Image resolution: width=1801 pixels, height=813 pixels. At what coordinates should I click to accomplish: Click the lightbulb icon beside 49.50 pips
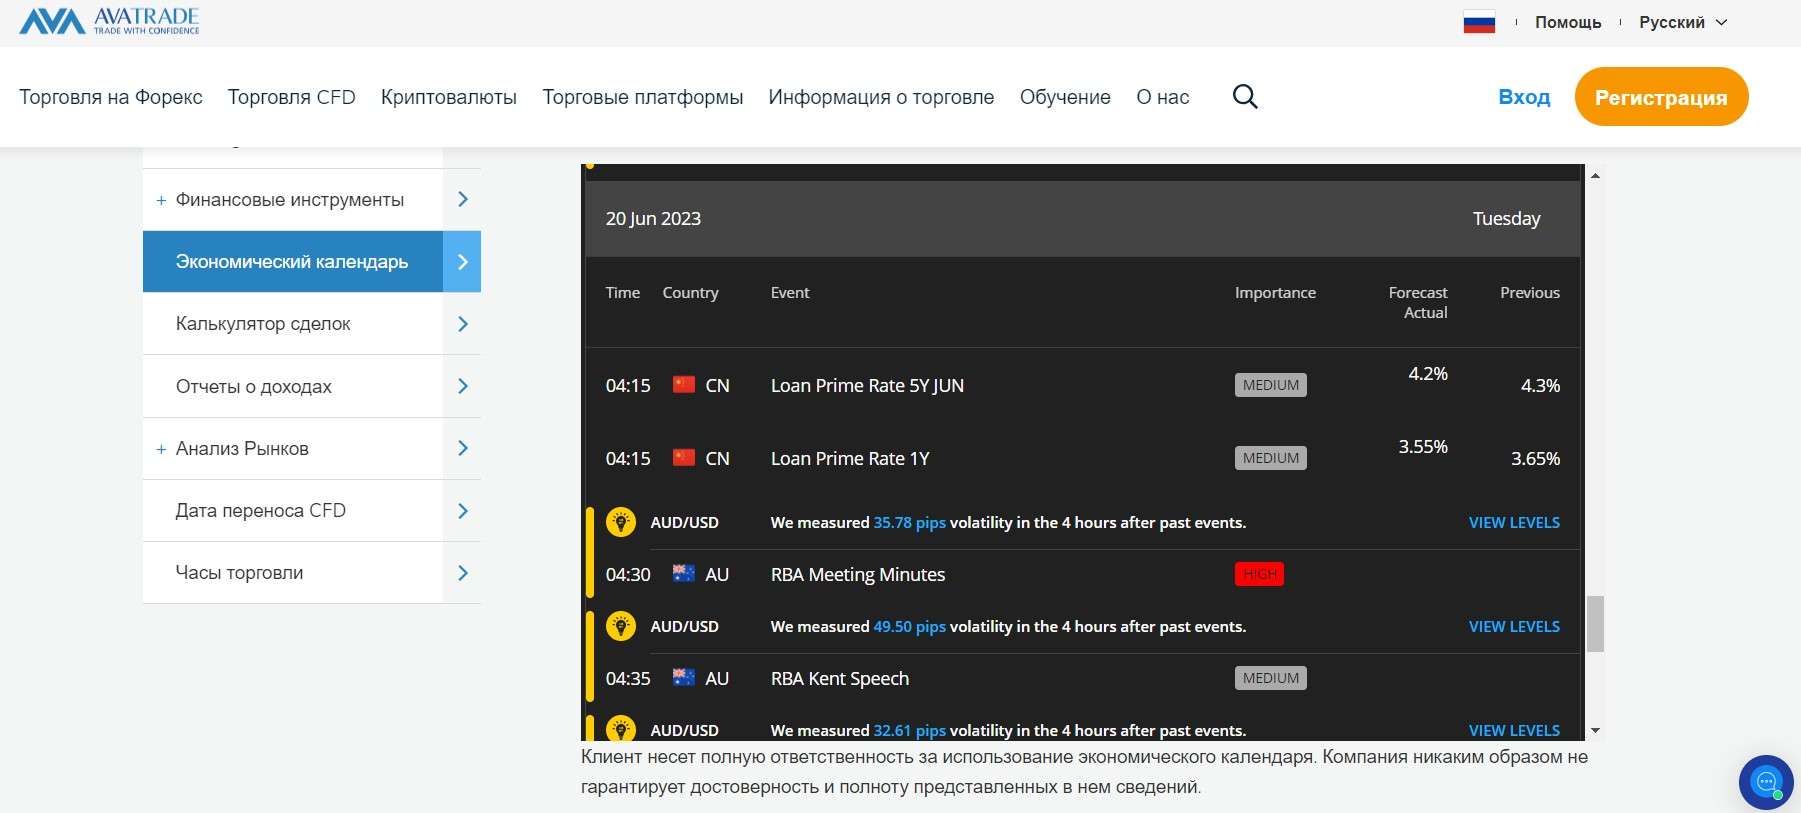[x=621, y=626]
